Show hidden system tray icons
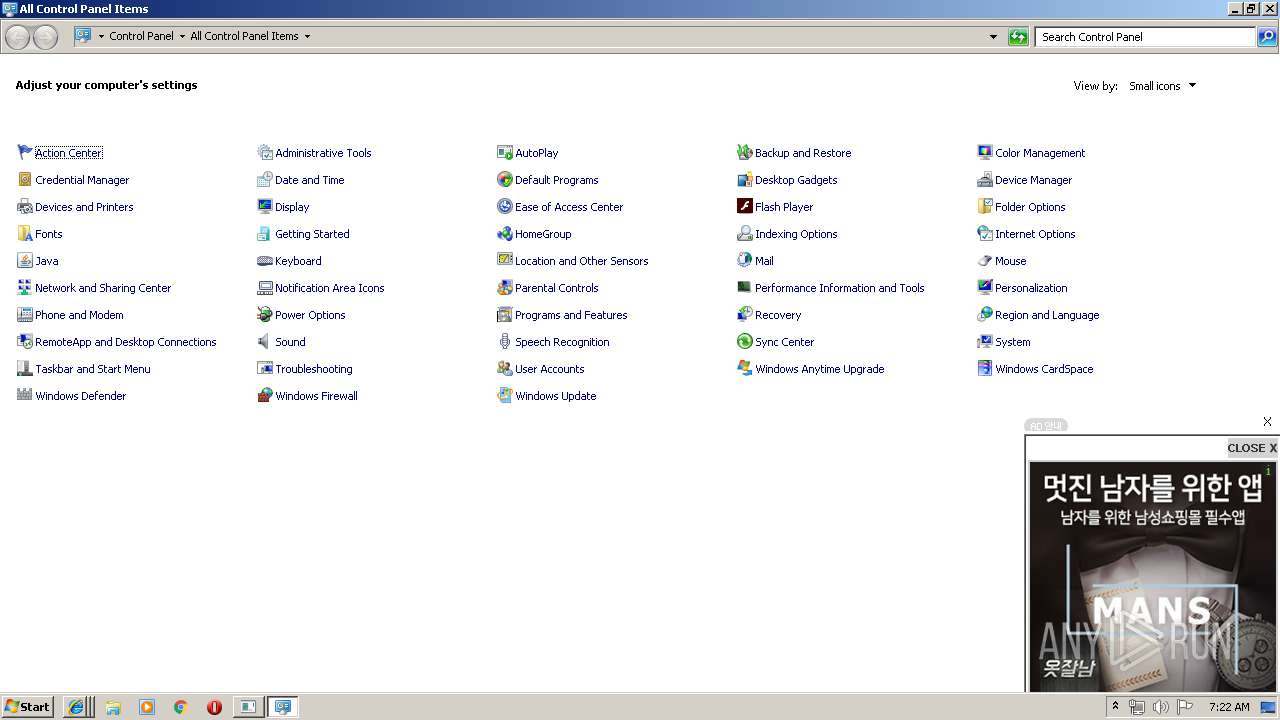The height and width of the screenshot is (720, 1280). (1115, 706)
